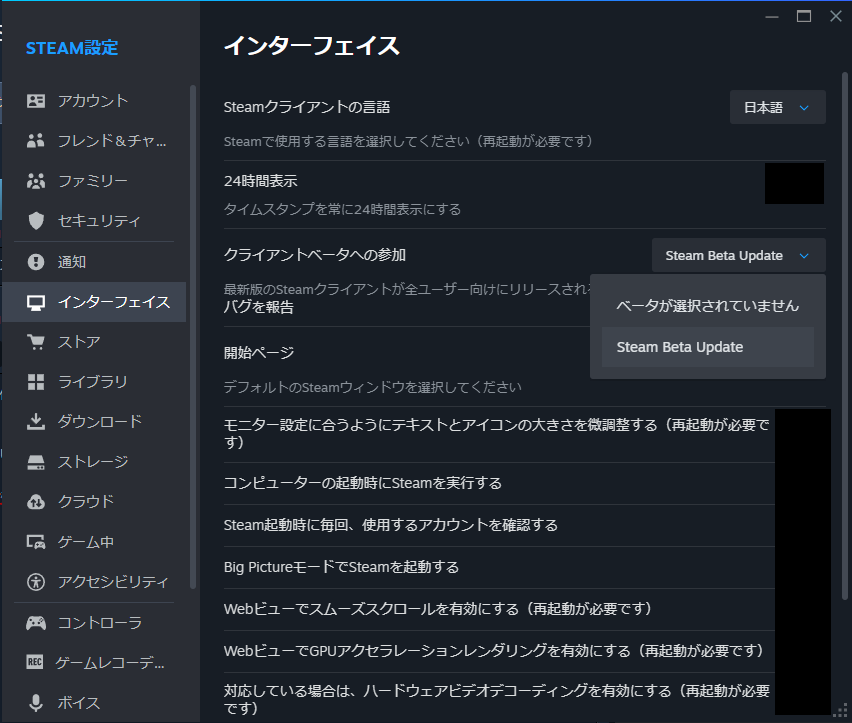Click Big PictureモードでSteamを起動する row
This screenshot has width=852, height=723.
[x=499, y=567]
